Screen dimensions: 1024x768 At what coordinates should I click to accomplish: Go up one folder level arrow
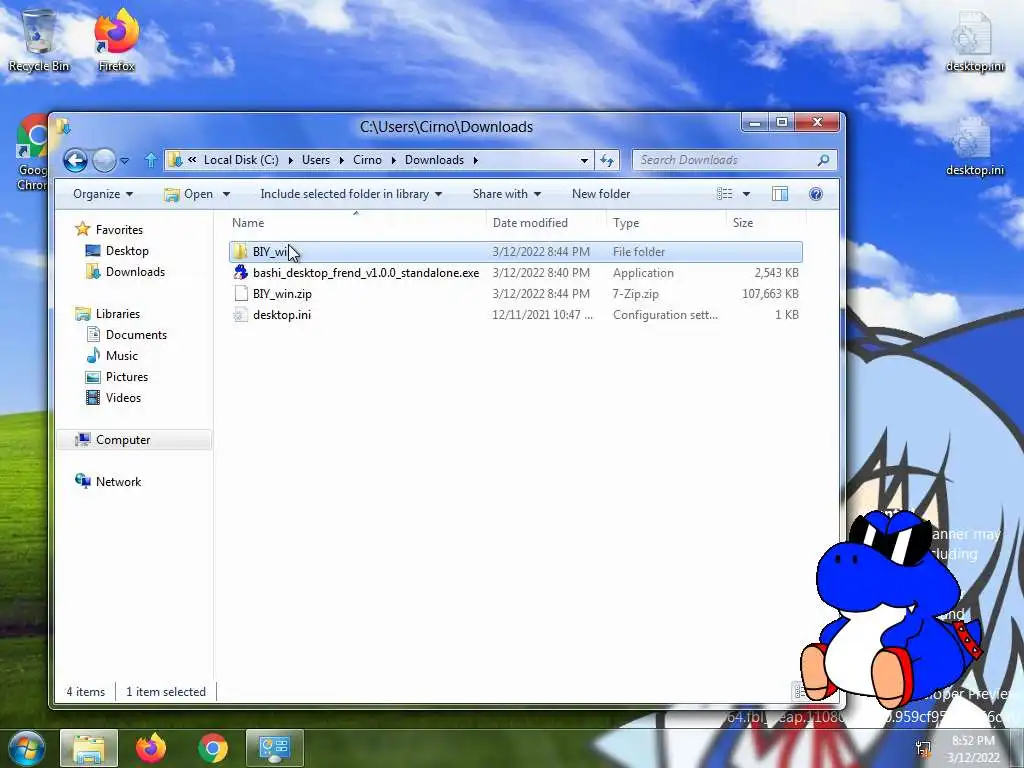[151, 160]
